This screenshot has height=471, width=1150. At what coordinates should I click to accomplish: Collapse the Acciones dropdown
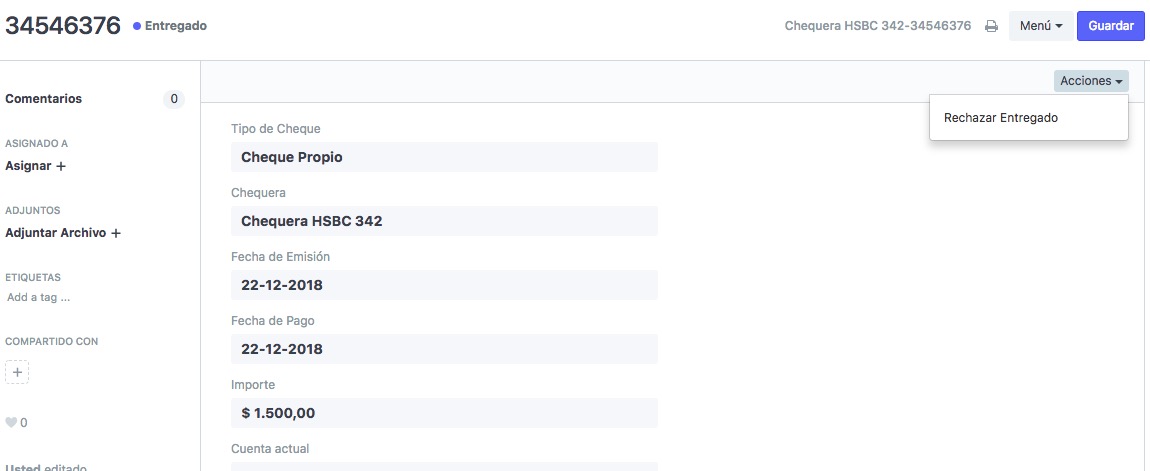(x=1091, y=81)
